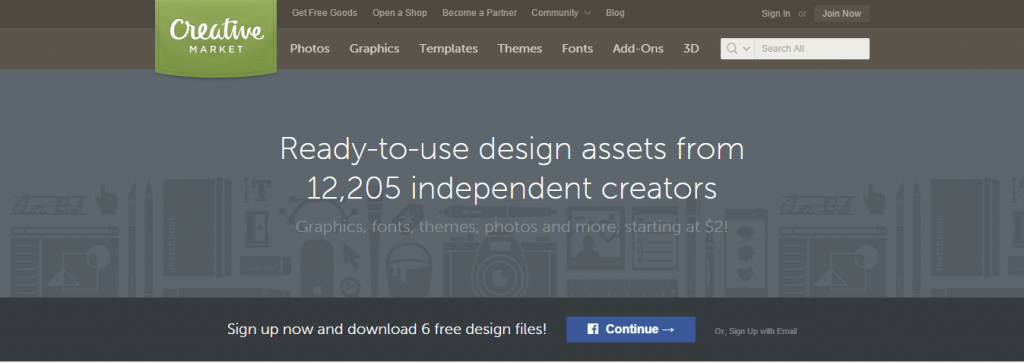Visit the Blog link
The width and height of the screenshot is (1024, 363).
point(615,12)
